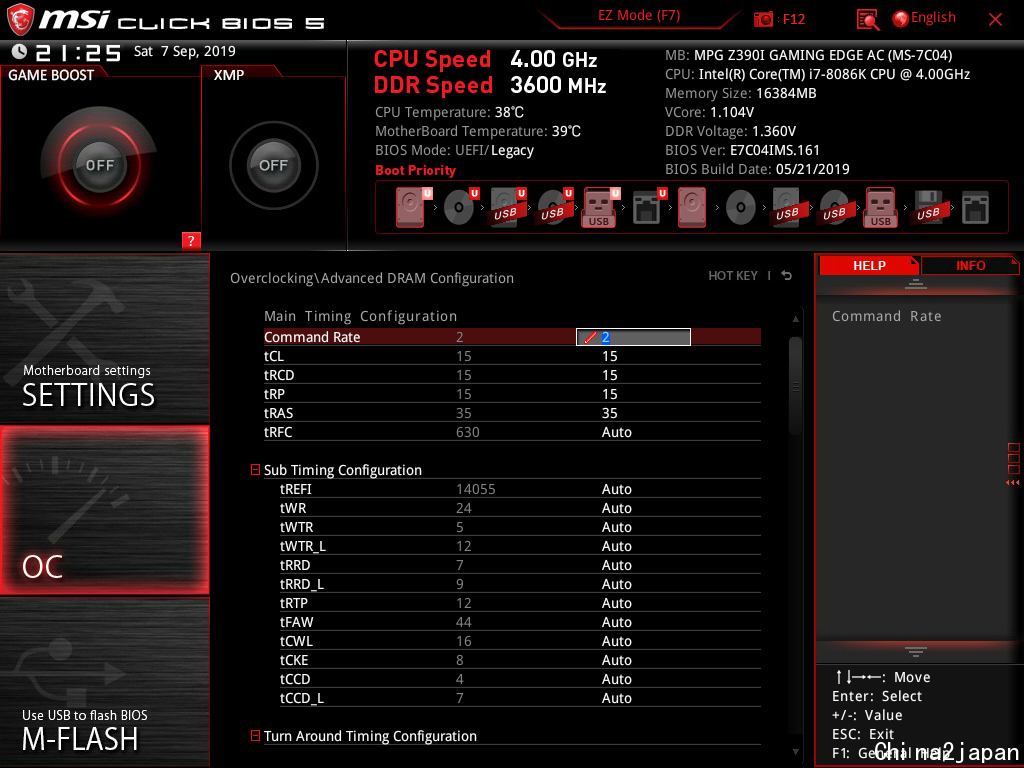Go back with the return arrow icon
Viewport: 1024px width, 768px height.
786,276
